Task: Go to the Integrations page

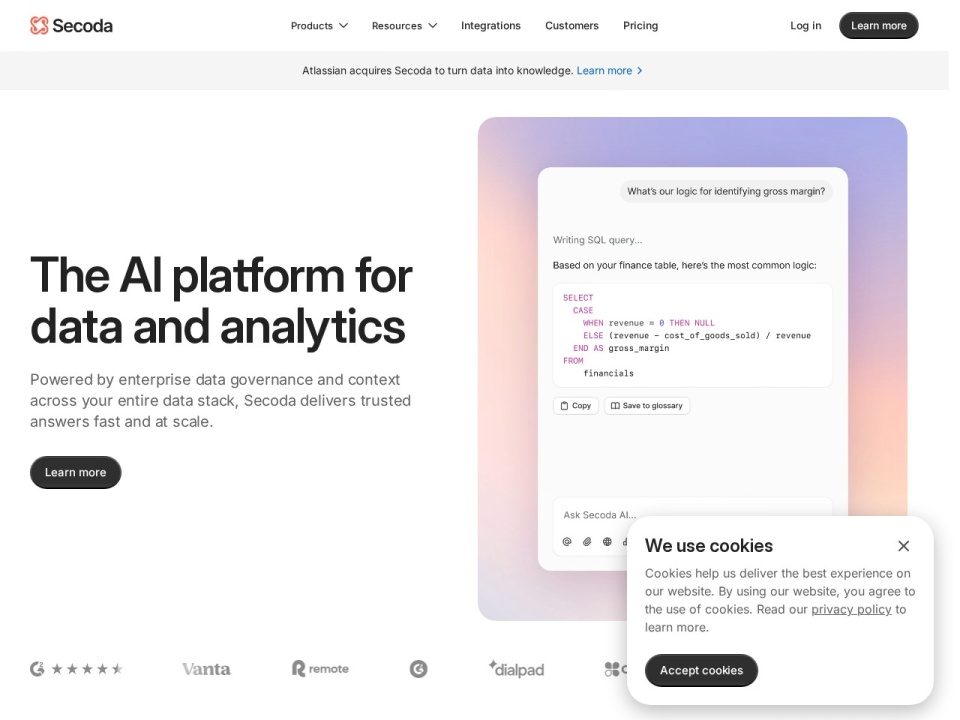Action: tap(490, 26)
